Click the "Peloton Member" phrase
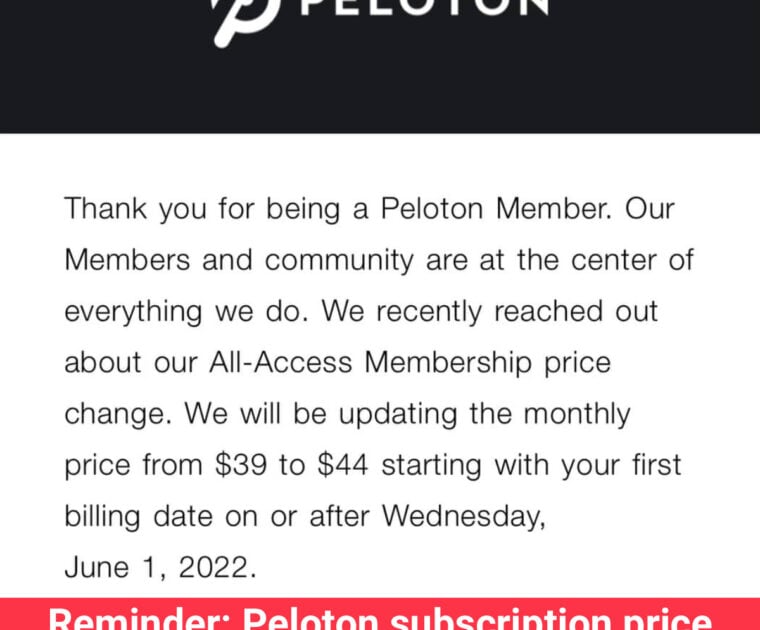Screen dimensions: 760x630 496,209
